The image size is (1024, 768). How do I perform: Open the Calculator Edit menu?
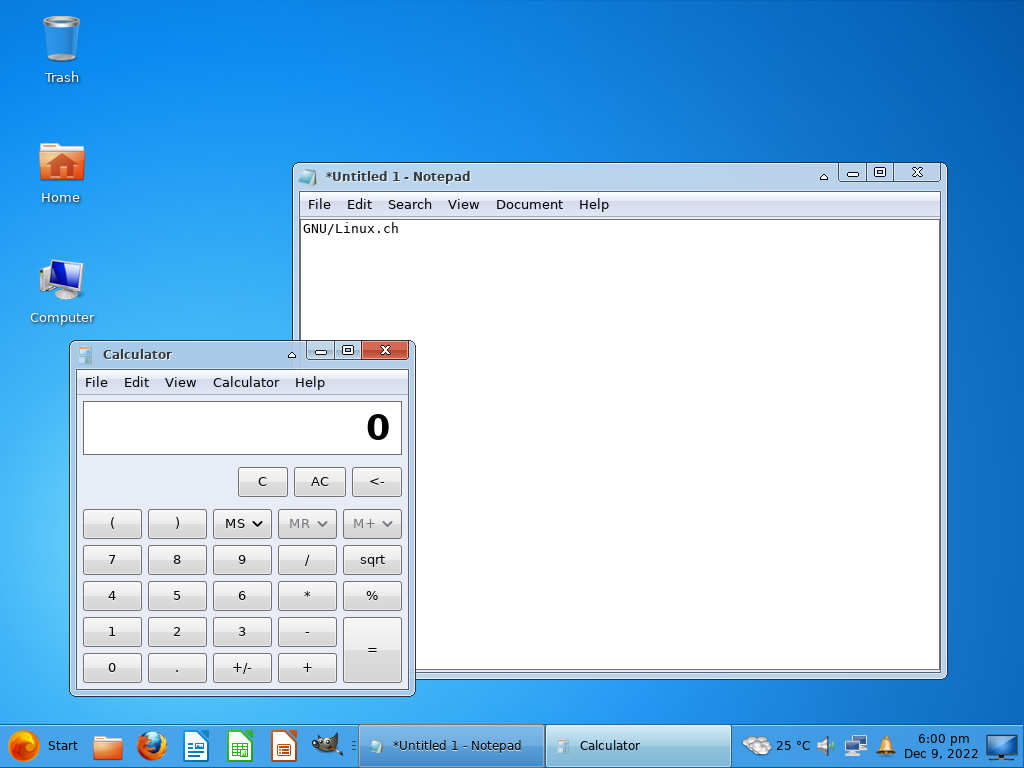(x=136, y=383)
